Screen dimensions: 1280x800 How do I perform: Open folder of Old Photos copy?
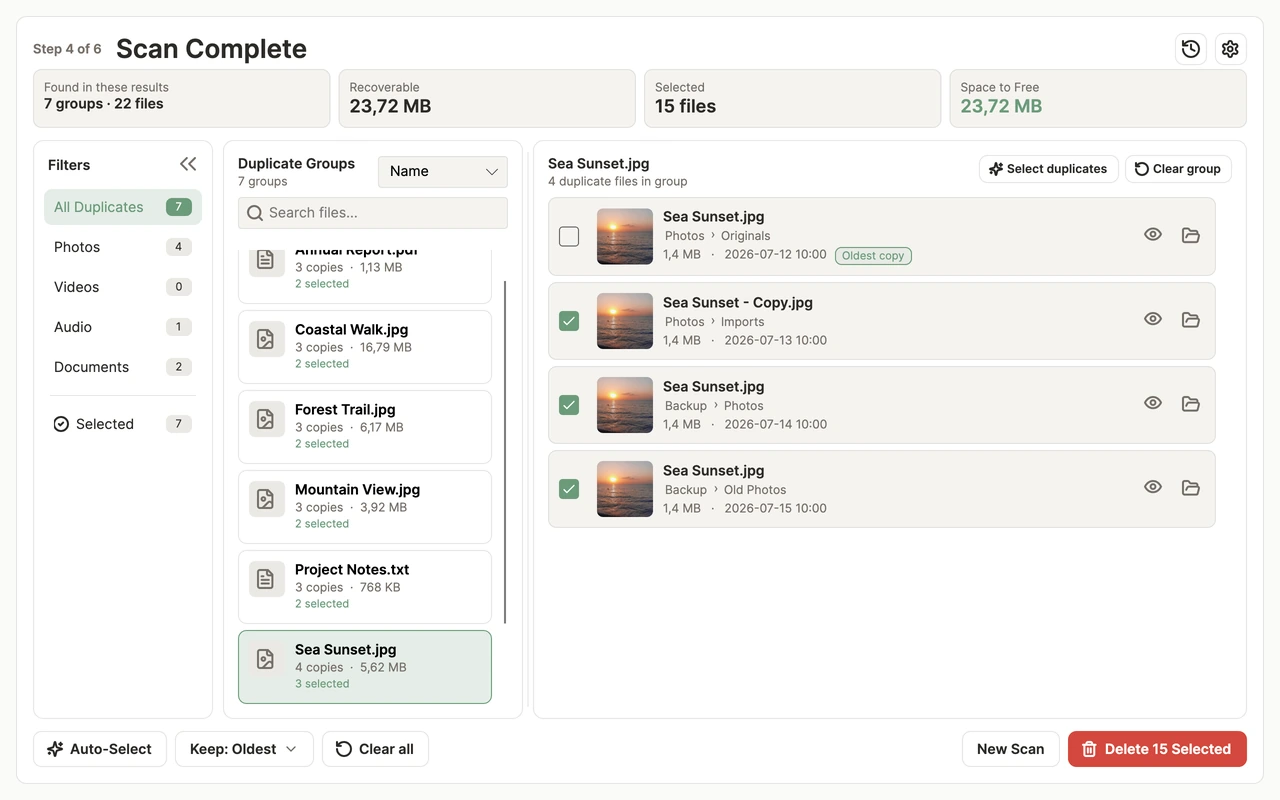click(1190, 487)
